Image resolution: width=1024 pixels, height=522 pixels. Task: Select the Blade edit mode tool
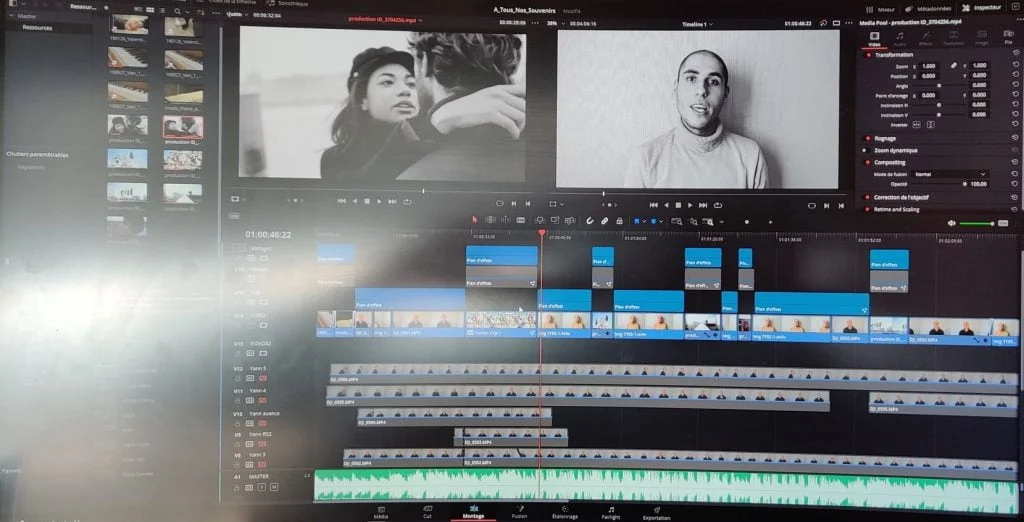point(520,220)
